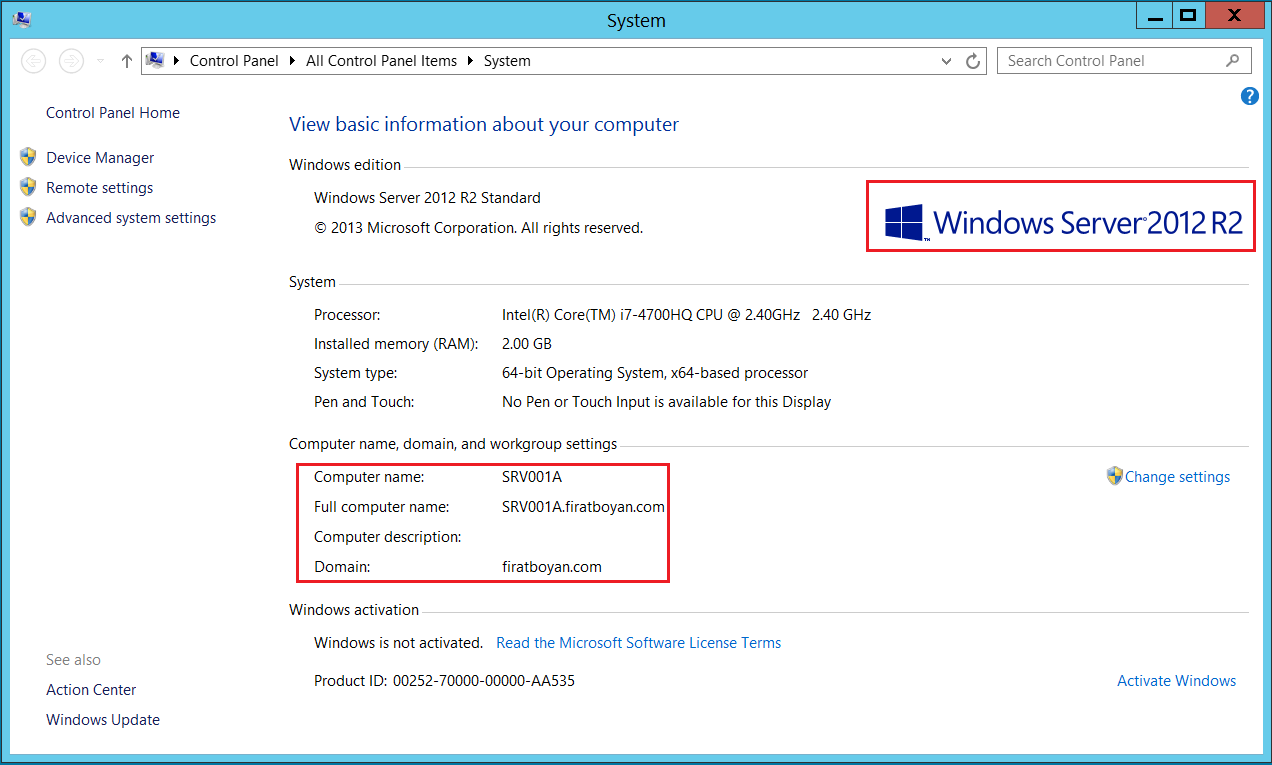This screenshot has height=765, width=1272.
Task: Go to Control Panel Home
Action: click(113, 113)
